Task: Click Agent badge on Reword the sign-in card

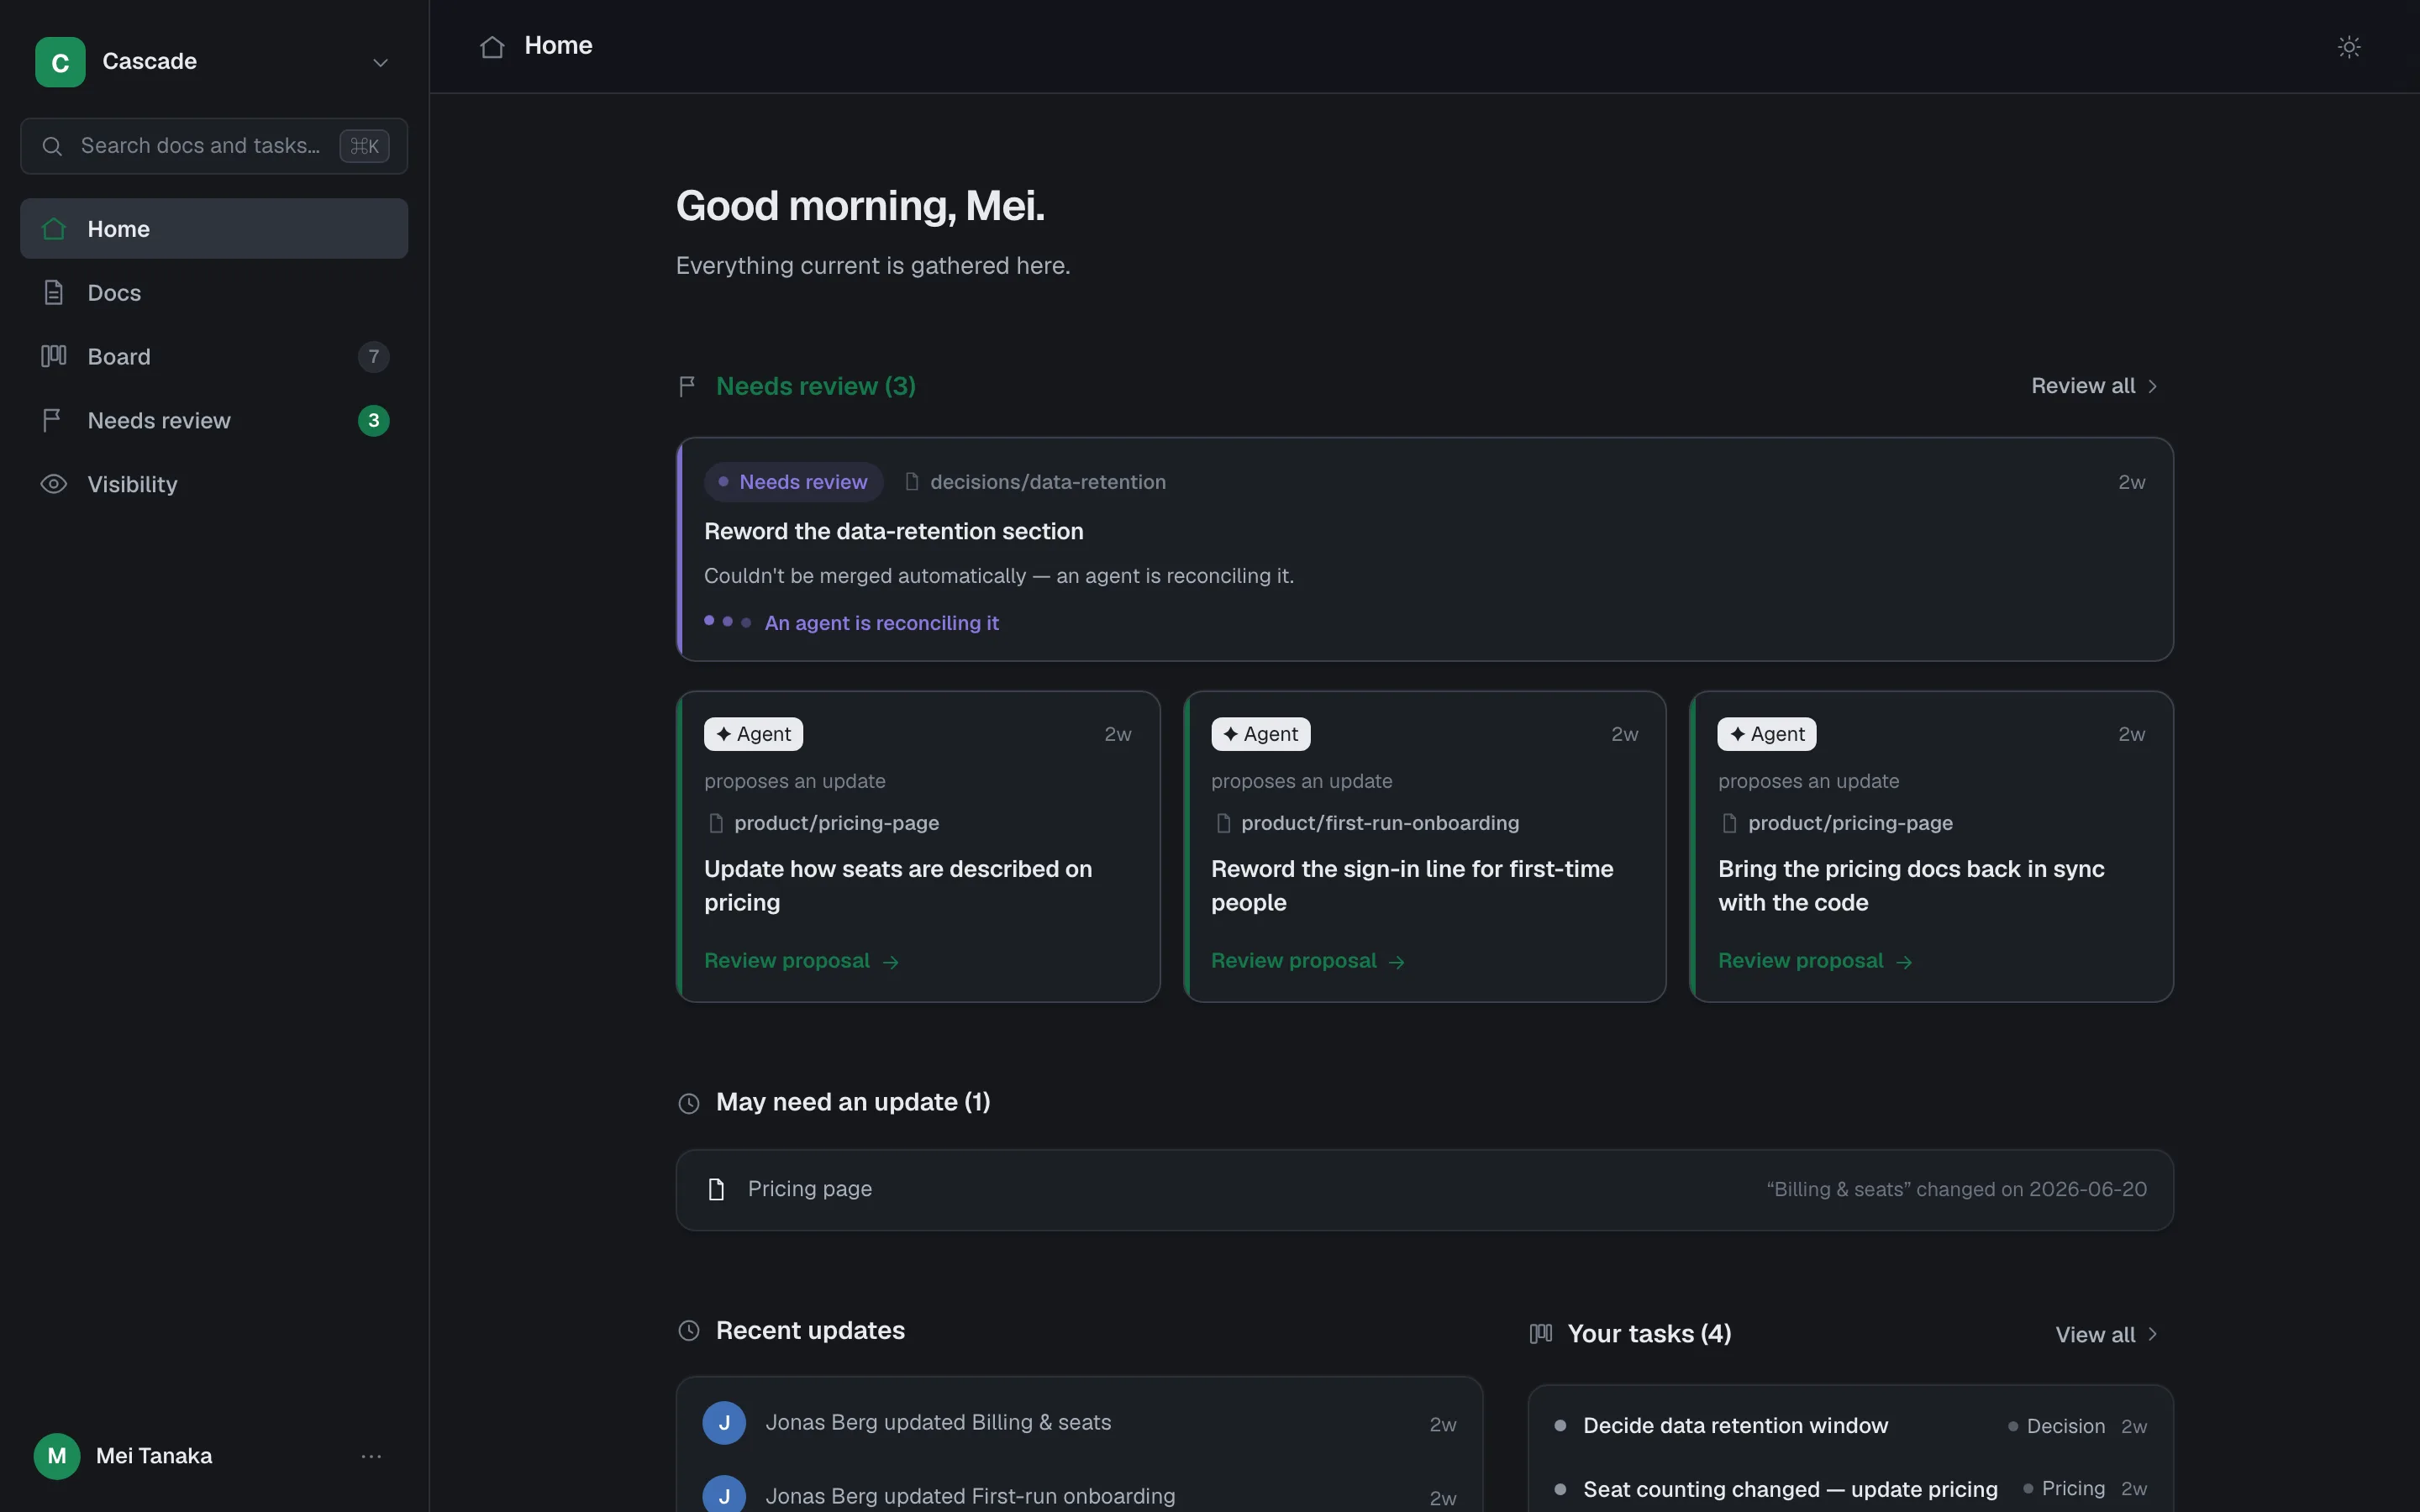Action: (x=1261, y=734)
